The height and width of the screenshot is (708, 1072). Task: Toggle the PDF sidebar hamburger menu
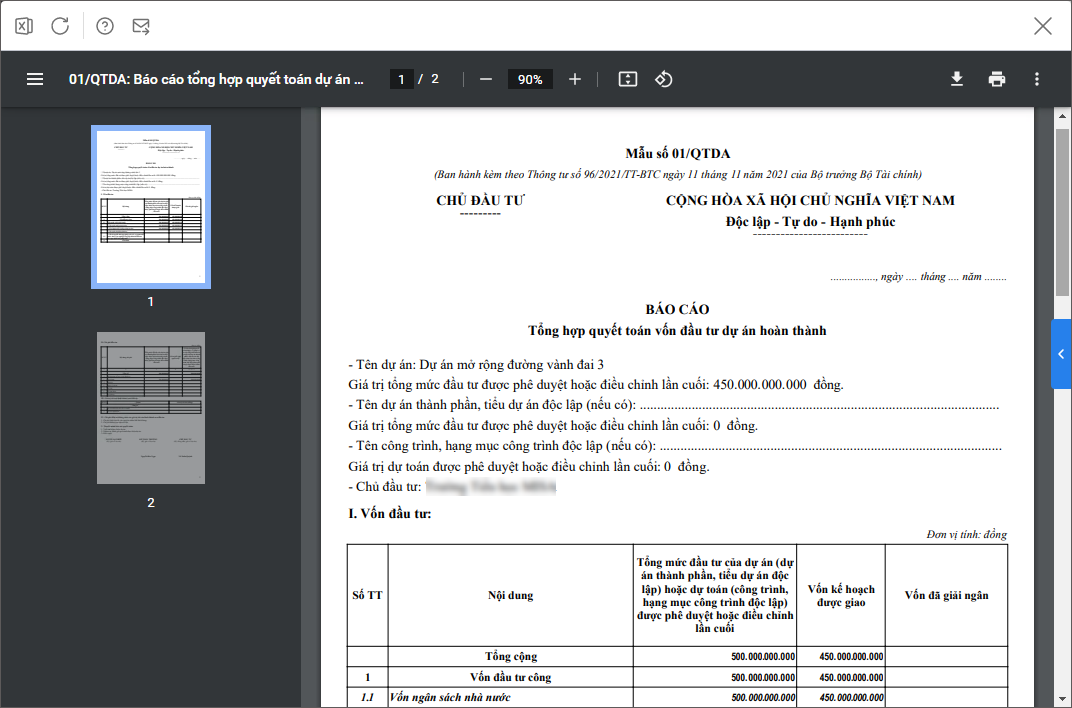click(x=35, y=79)
